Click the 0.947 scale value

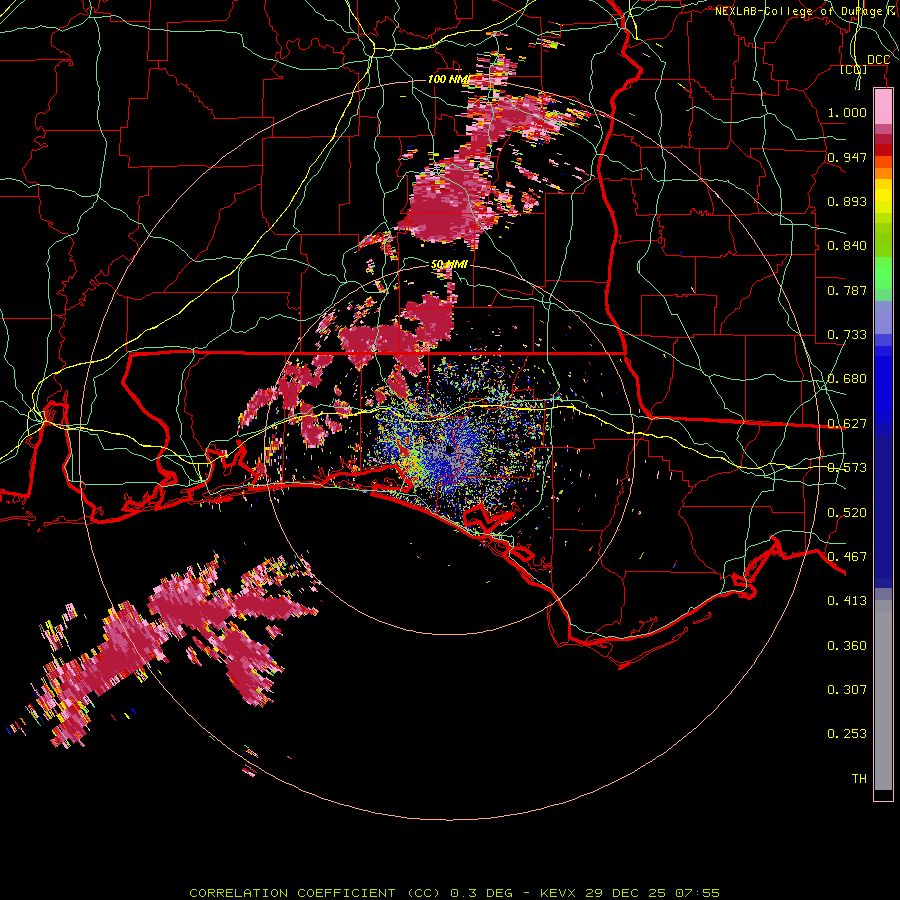coord(847,157)
